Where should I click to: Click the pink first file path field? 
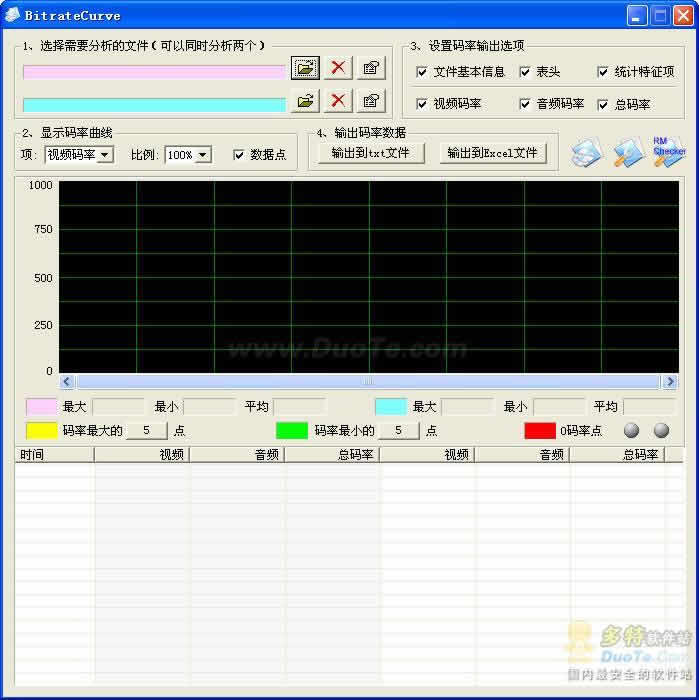pos(154,72)
